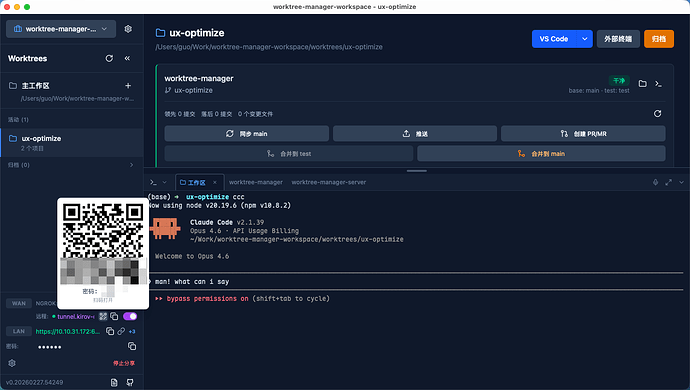The width and height of the screenshot is (690, 390).
Task: Click the ux-optimize branch label in card
Action: click(193, 90)
